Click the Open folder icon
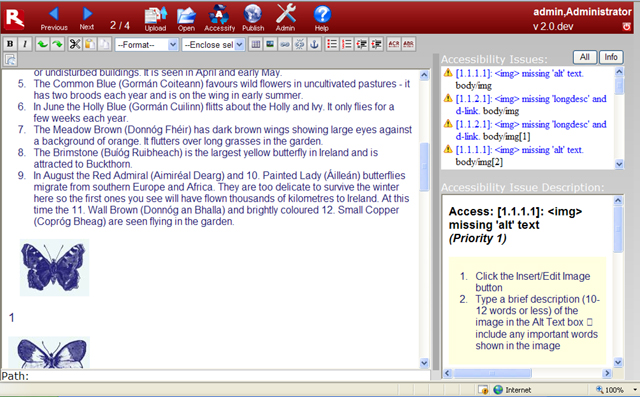The width and height of the screenshot is (640, 397). (x=186, y=18)
